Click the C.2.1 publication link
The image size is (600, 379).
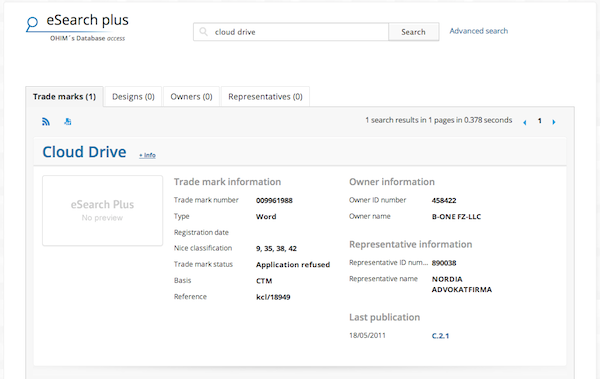click(440, 336)
